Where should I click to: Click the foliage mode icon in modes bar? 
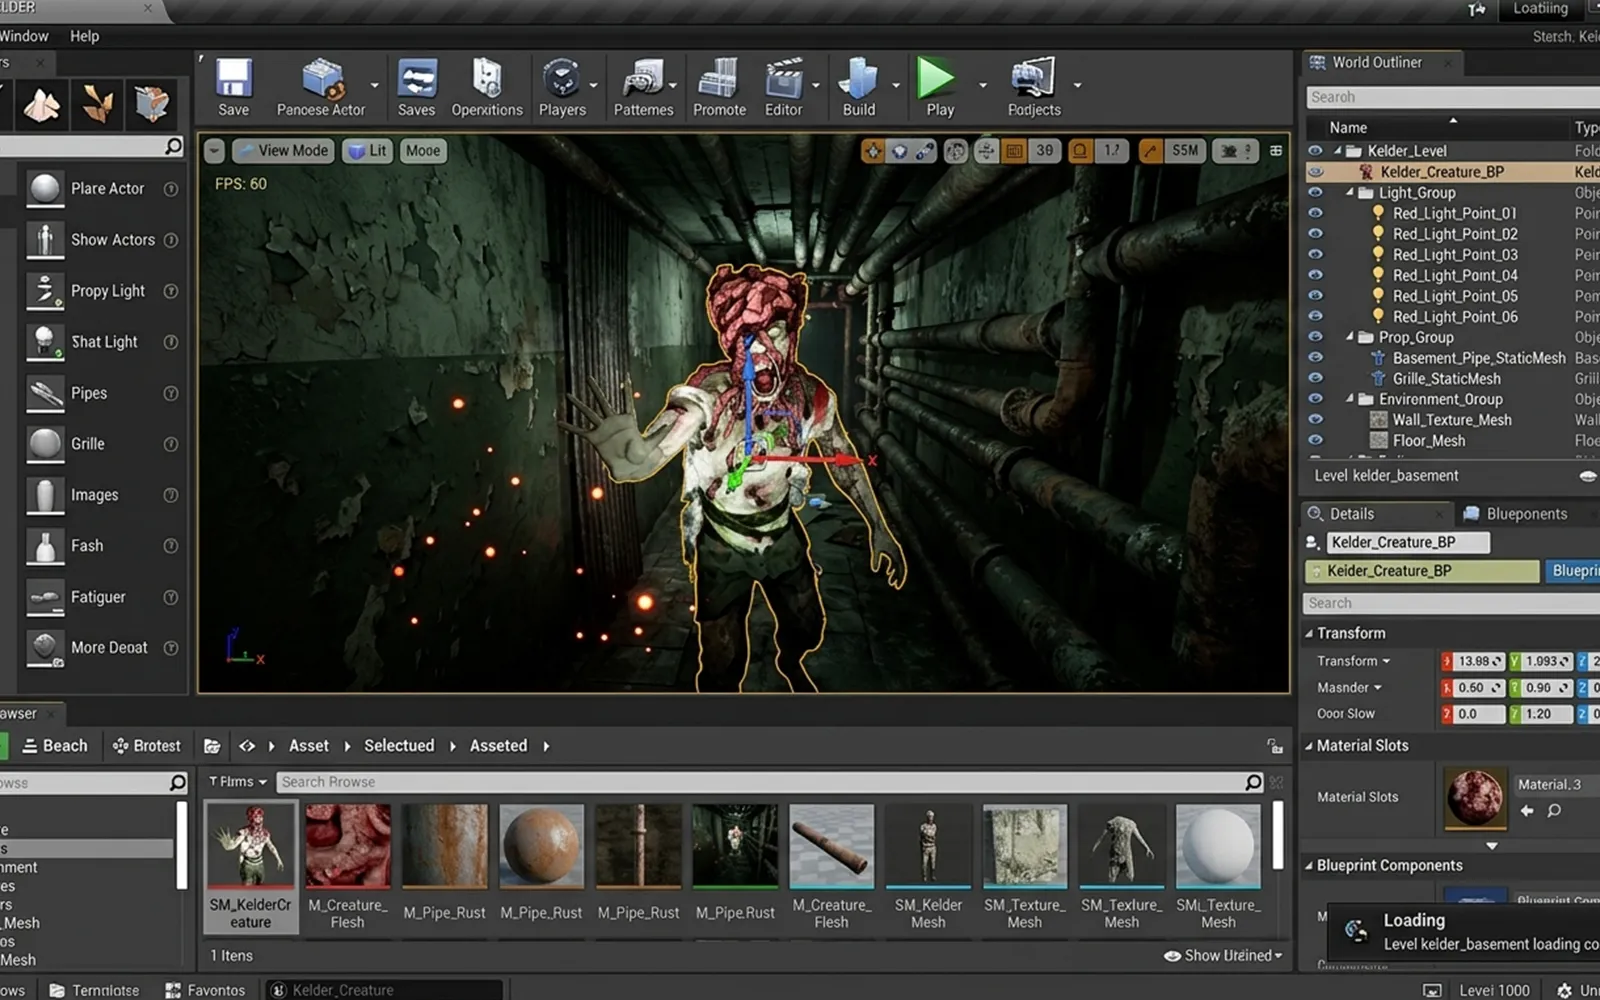(x=97, y=104)
